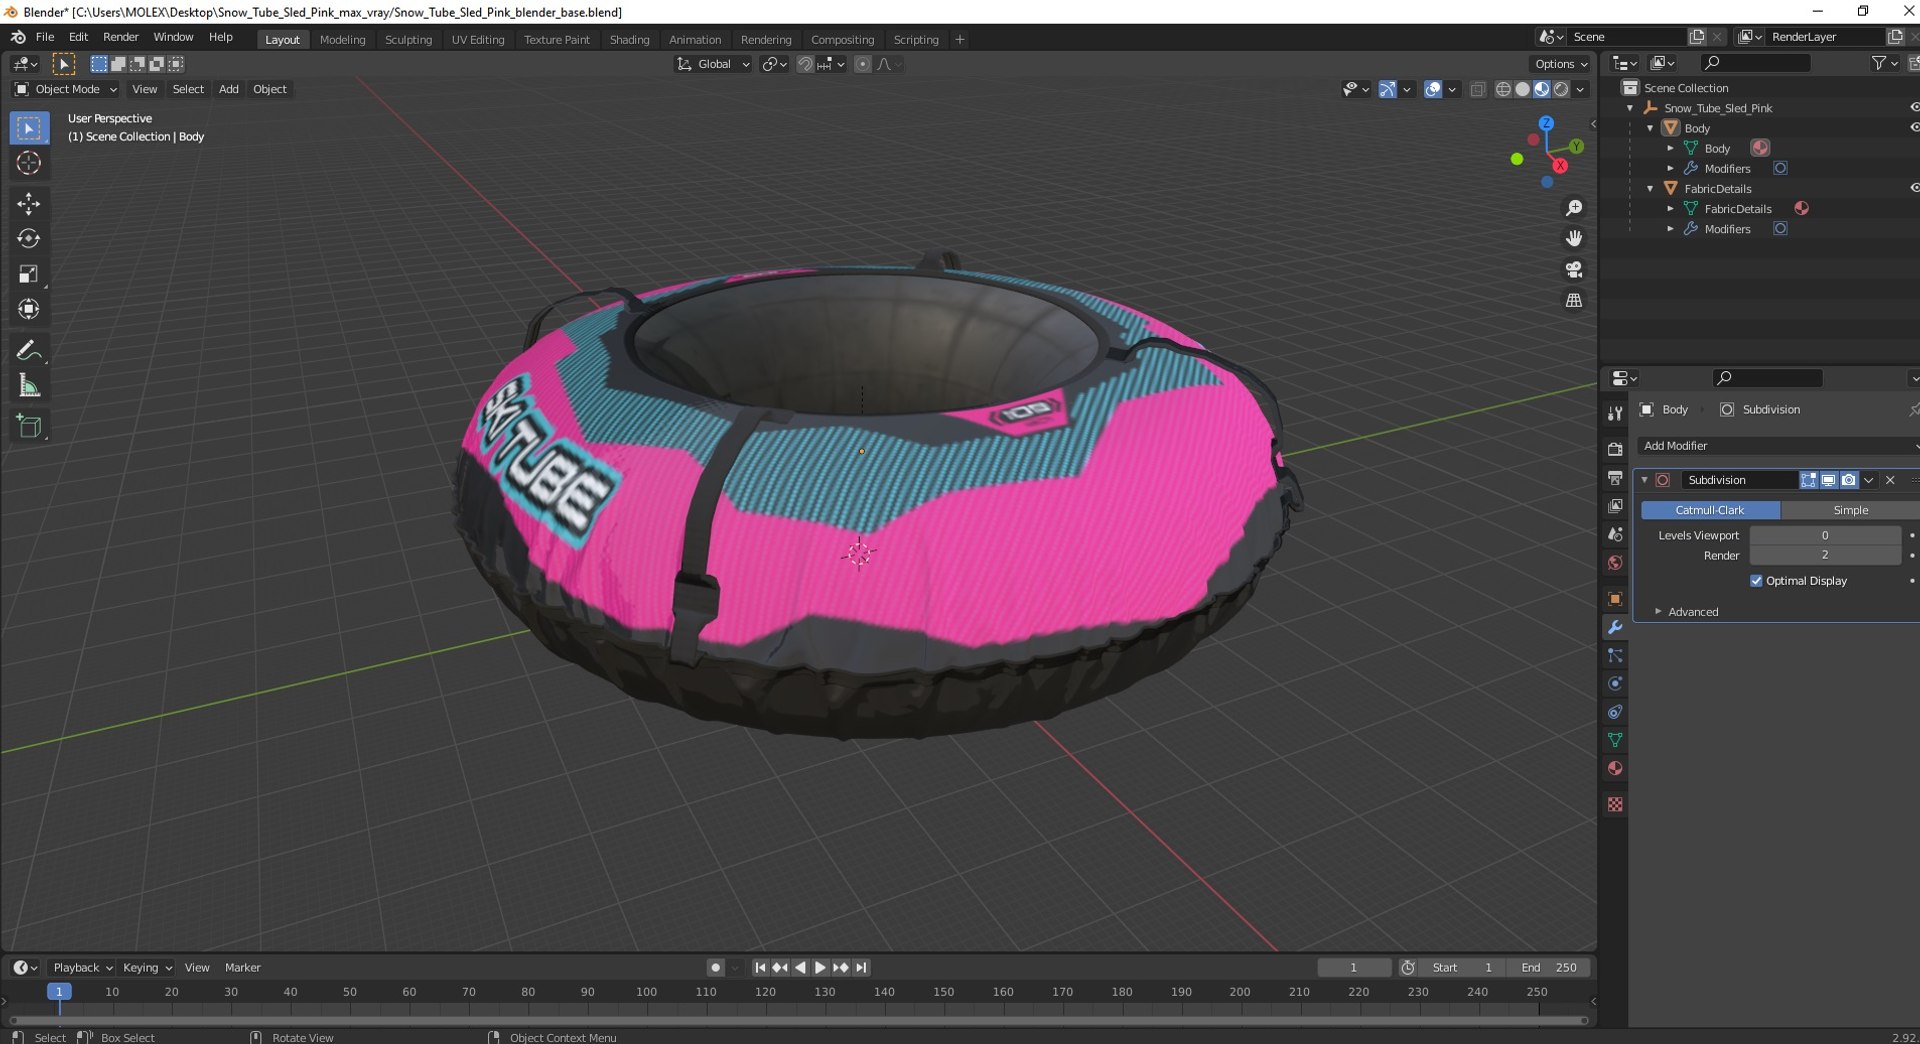The width and height of the screenshot is (1920, 1044).
Task: Toggle Optimal Display checkbox
Action: point(1756,582)
